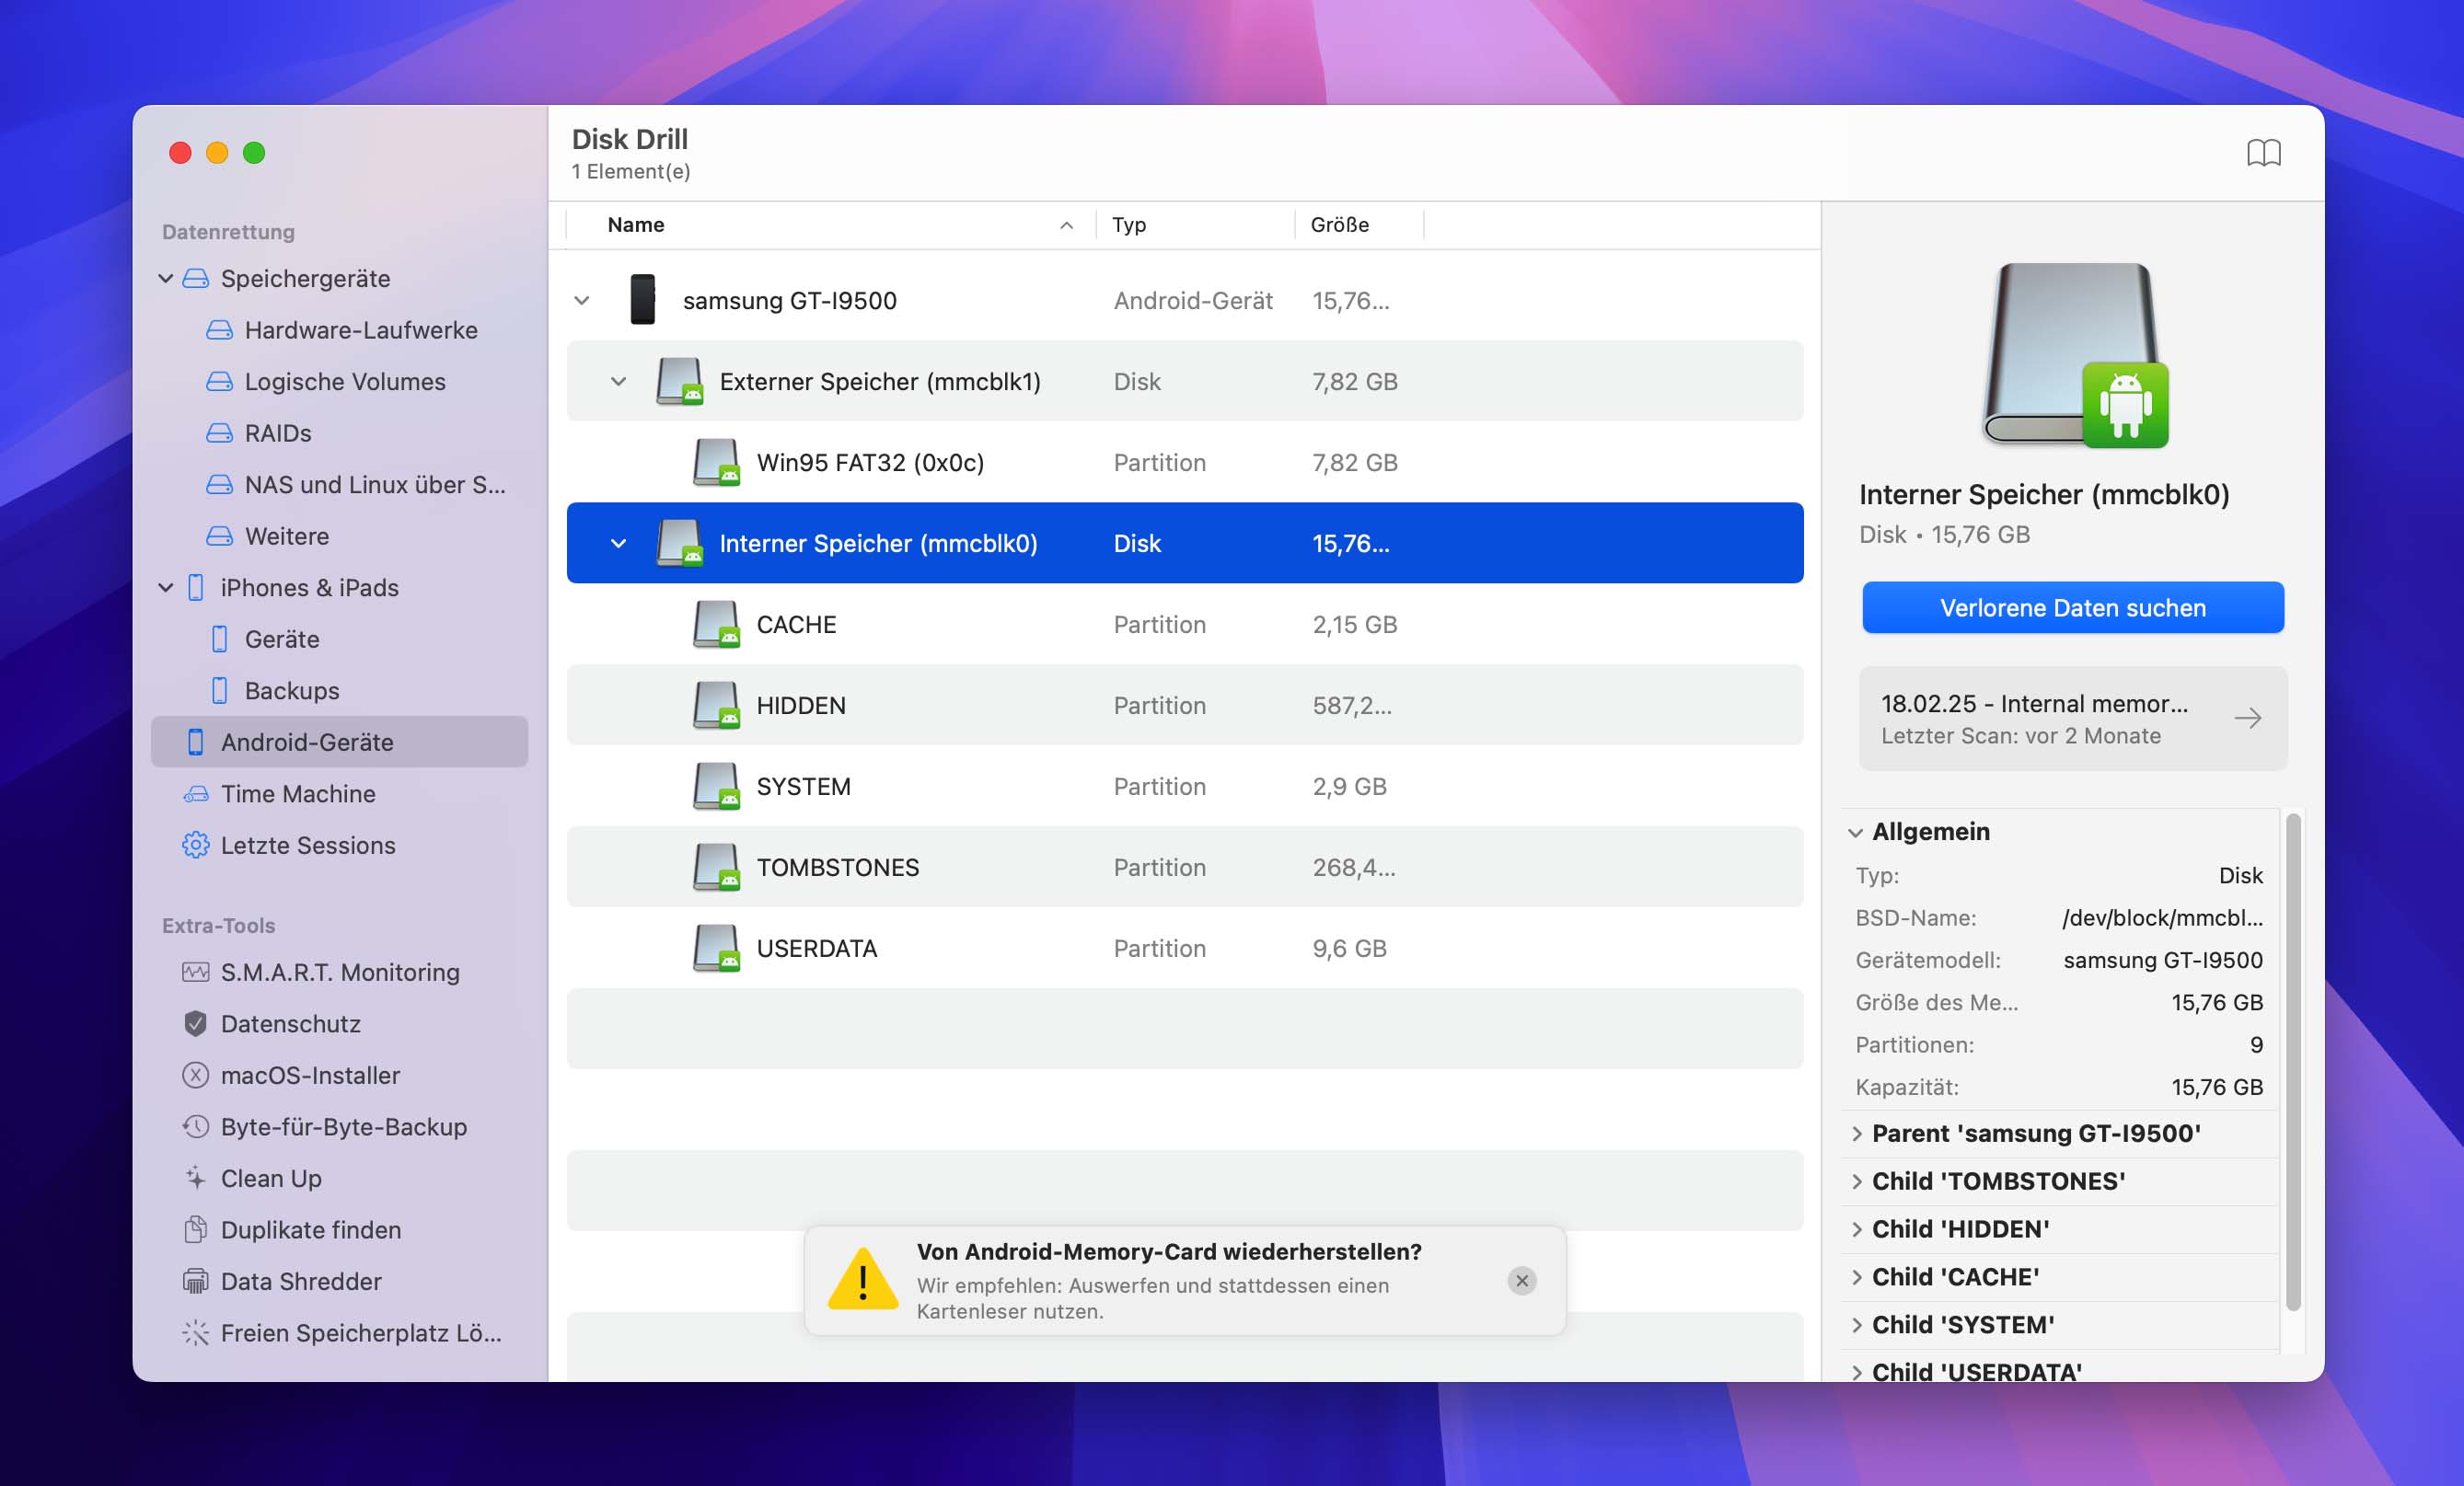Click the Weitere drive icon
2464x1486 pixels.
tap(219, 536)
